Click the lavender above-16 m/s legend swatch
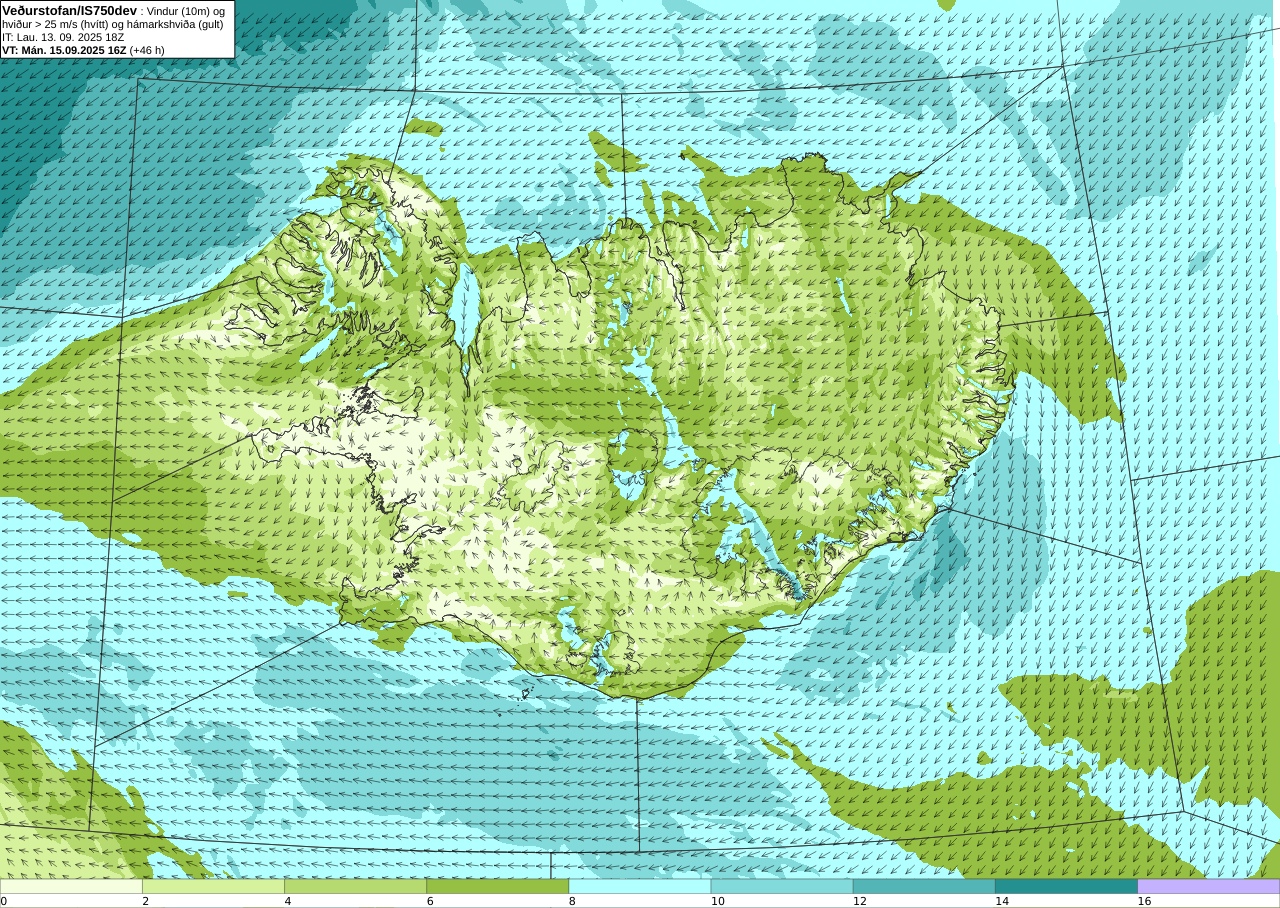The width and height of the screenshot is (1280, 908). click(x=1209, y=886)
